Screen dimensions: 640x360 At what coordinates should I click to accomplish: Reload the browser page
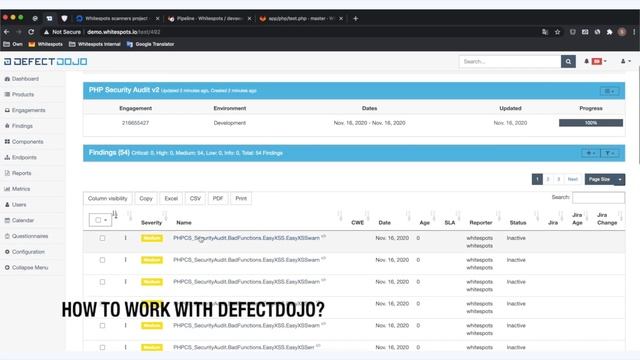point(31,32)
